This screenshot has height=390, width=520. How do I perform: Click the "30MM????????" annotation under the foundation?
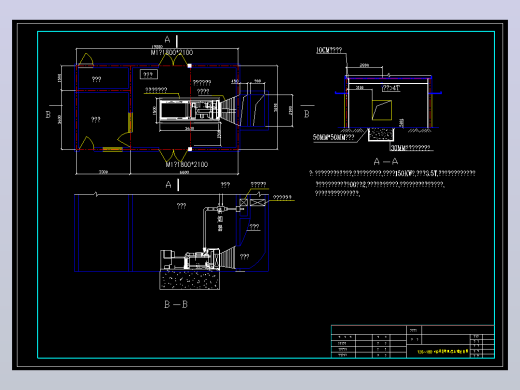[x=411, y=148]
